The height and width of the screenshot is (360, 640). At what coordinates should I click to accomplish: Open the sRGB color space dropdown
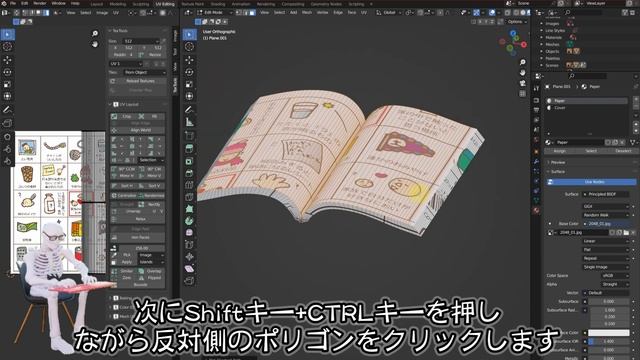[x=616, y=276]
